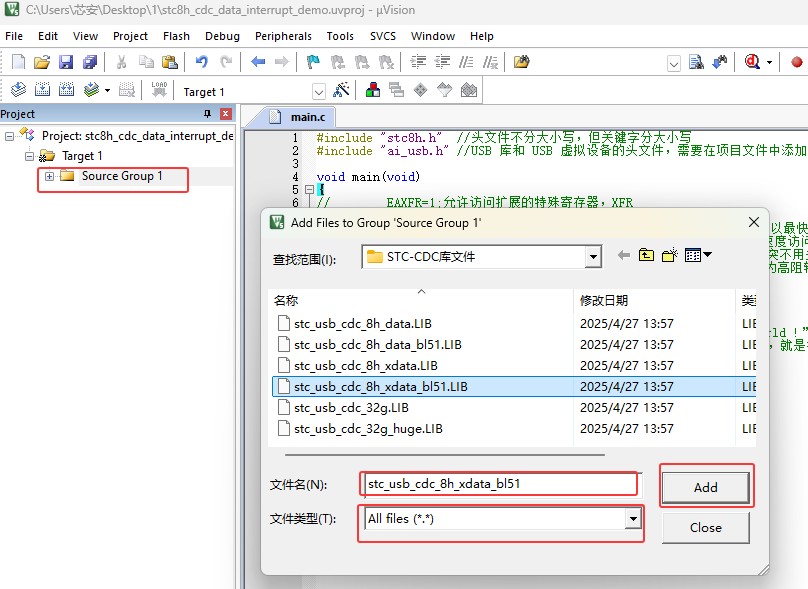Image resolution: width=808 pixels, height=589 pixels.
Task: Click Pack Installer icon
Action: pyautogui.click(x=468, y=90)
